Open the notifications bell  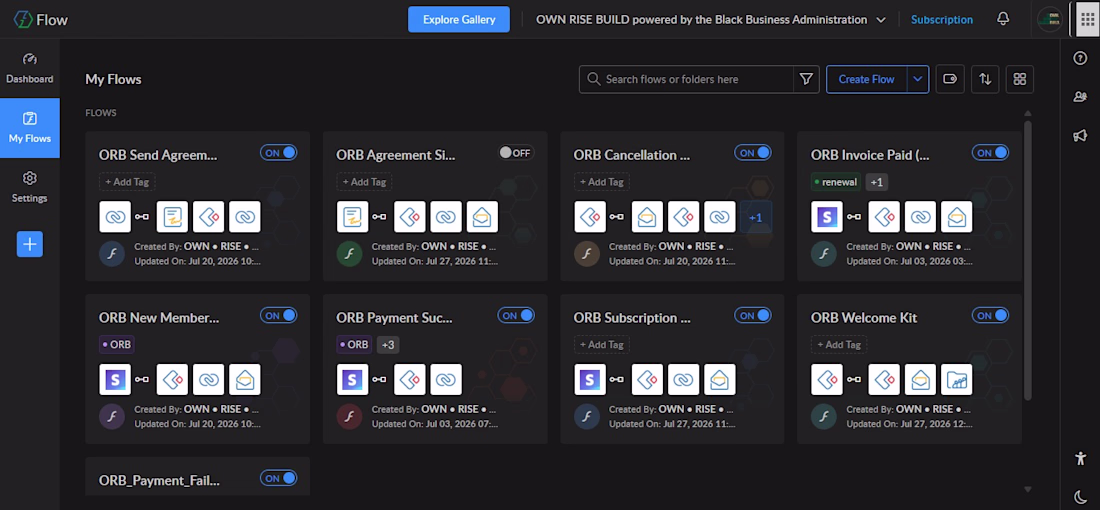(1003, 19)
